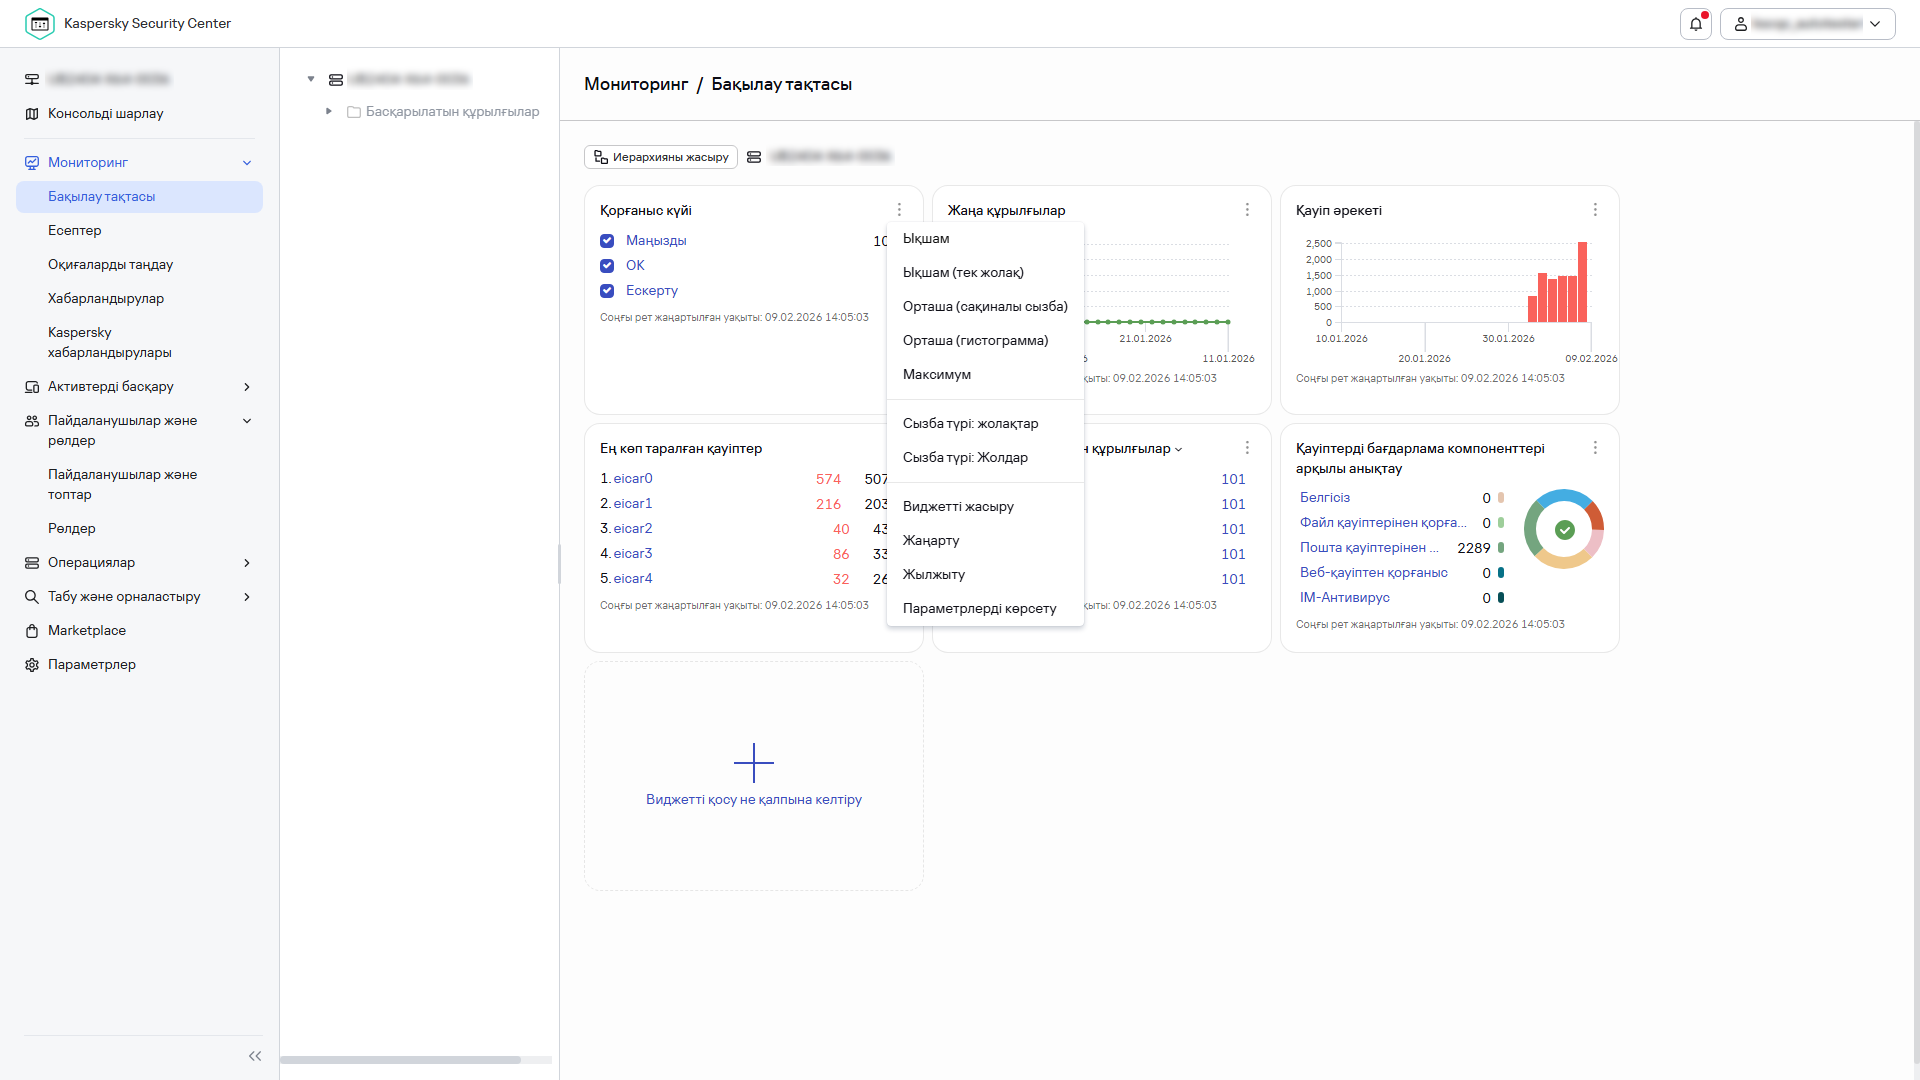Click the Параметрлер gear icon

32,665
